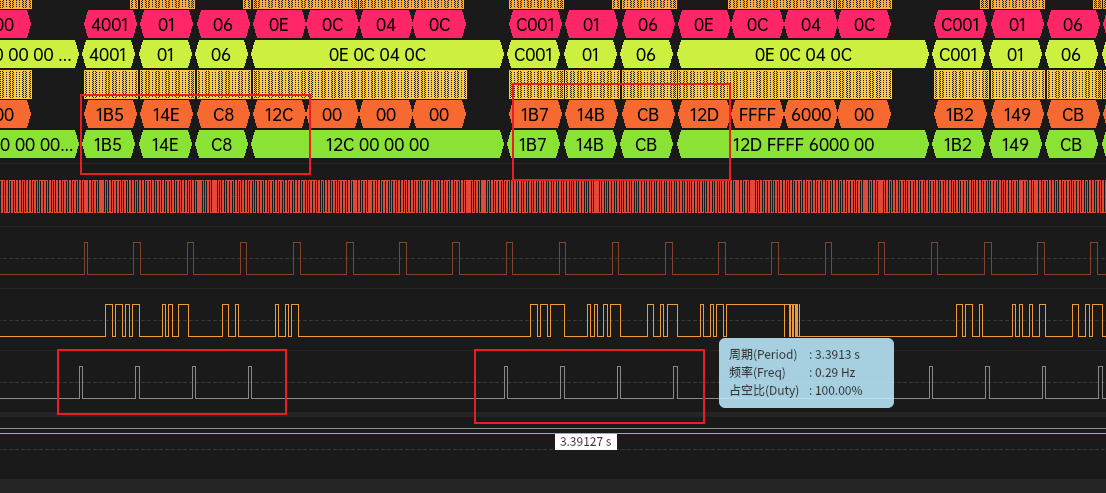The image size is (1106, 493).
Task: Click the orange 6000 decoded value
Action: [810, 115]
